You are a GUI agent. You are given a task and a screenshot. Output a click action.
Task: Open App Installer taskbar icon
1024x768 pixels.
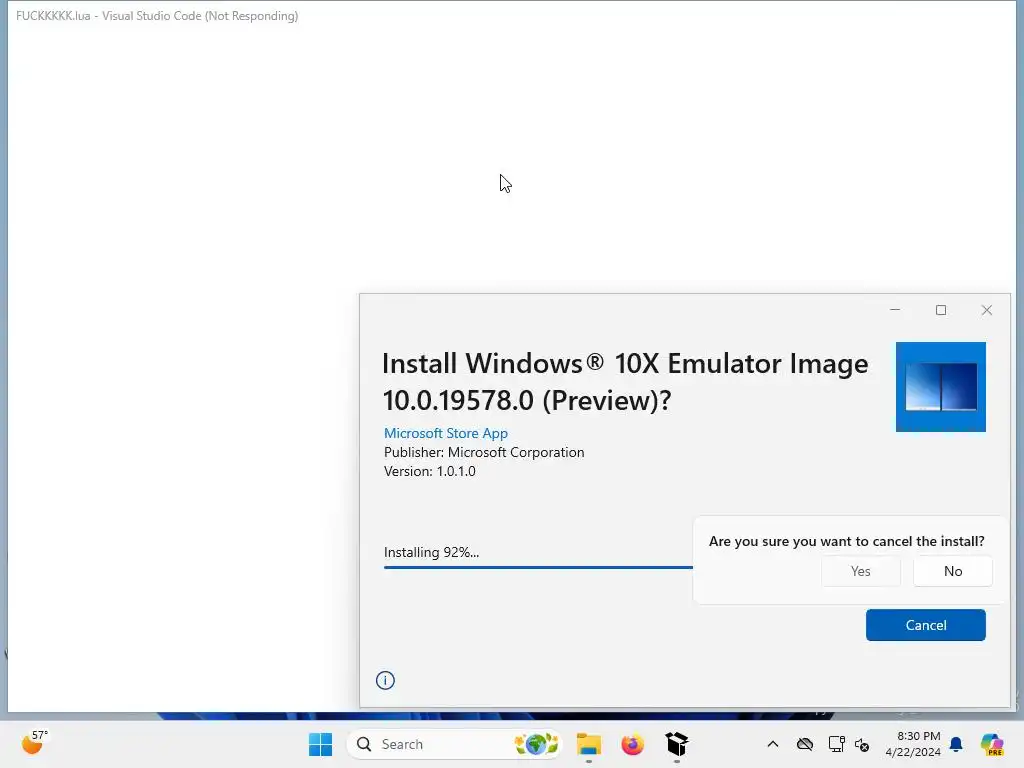(x=677, y=744)
